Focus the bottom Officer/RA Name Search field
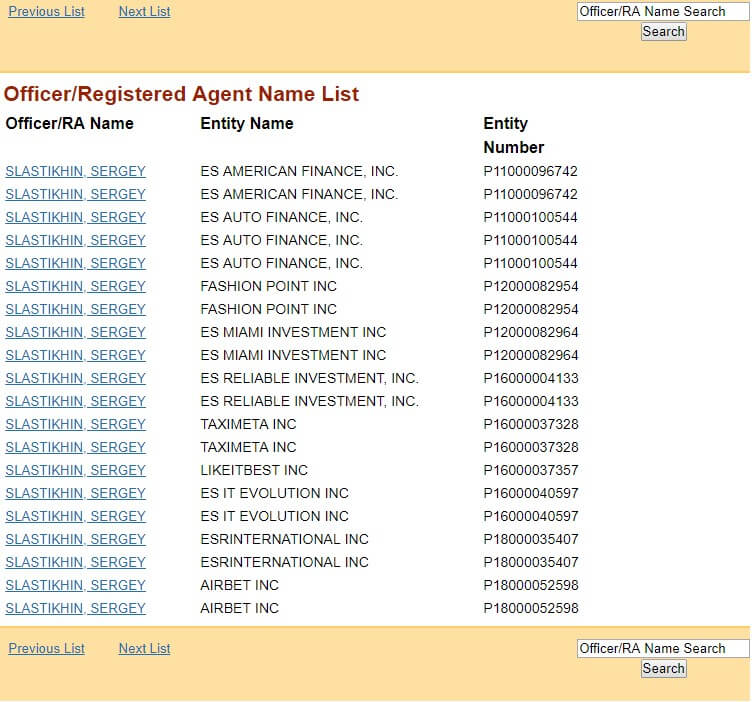Image resolution: width=752 pixels, height=702 pixels. 662,648
